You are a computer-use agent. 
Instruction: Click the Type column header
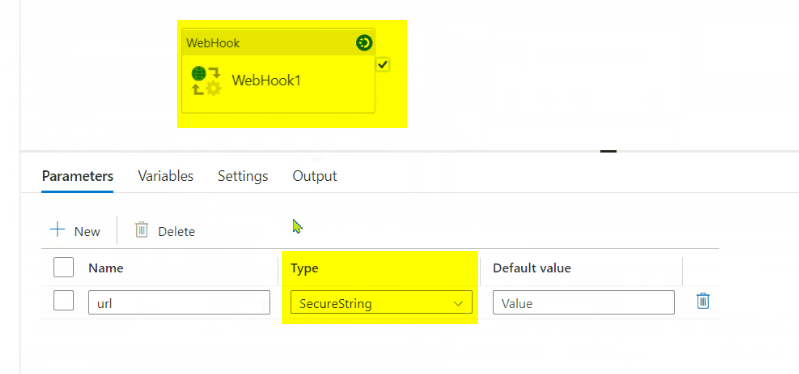(x=304, y=268)
